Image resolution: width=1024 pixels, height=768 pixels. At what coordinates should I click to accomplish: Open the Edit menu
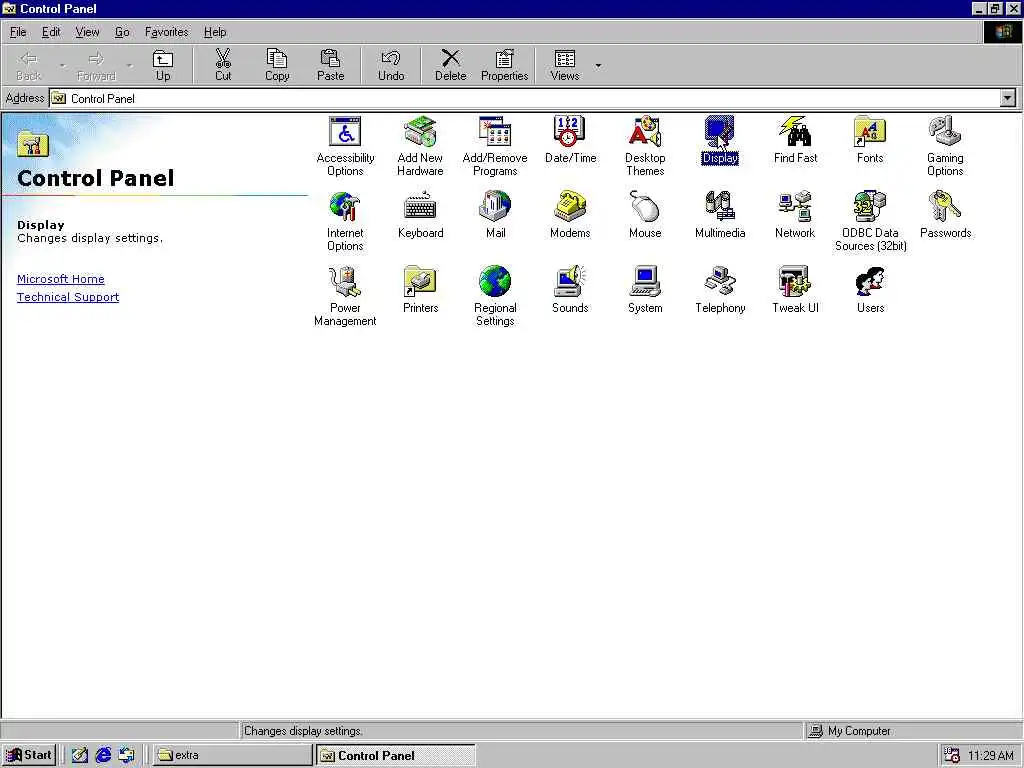[x=50, y=32]
